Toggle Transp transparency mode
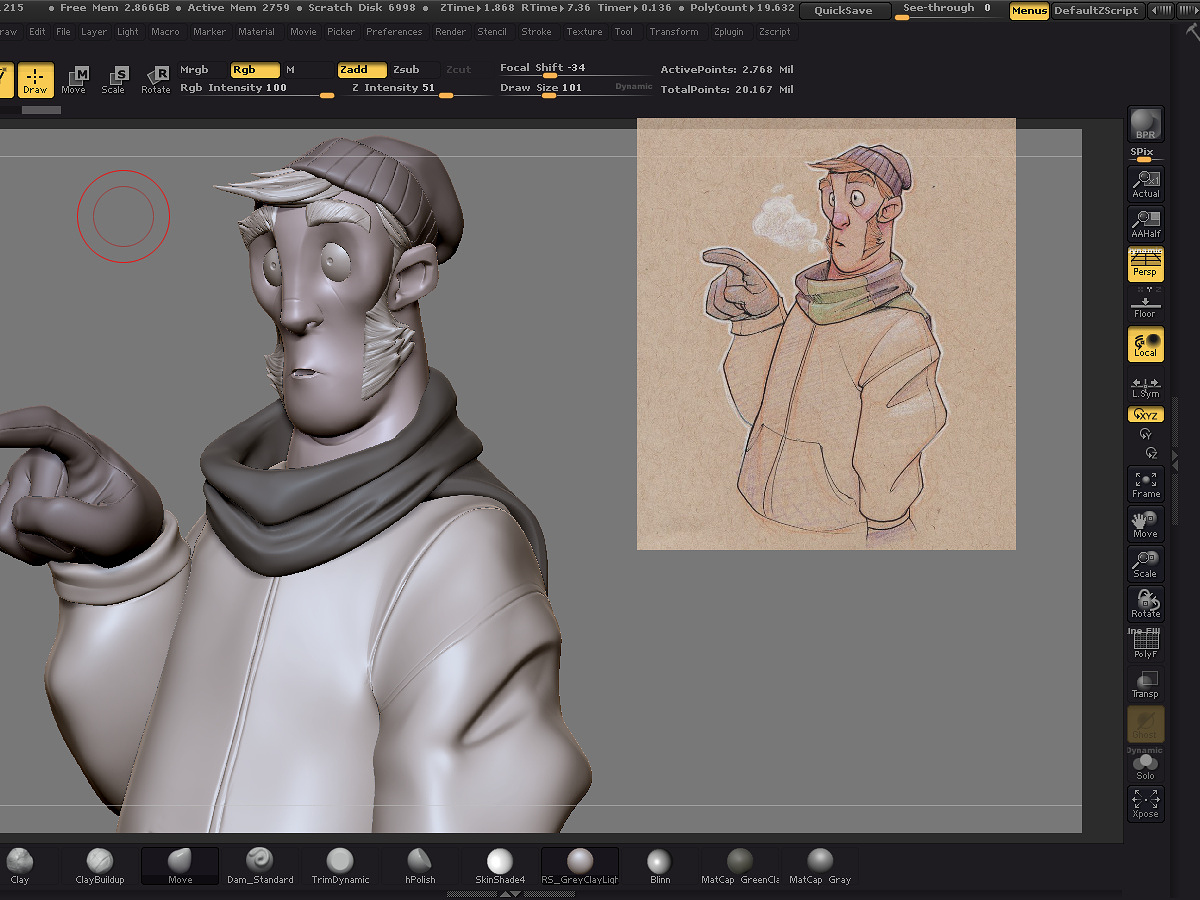Screen dimensions: 1200x900 tap(1145, 684)
